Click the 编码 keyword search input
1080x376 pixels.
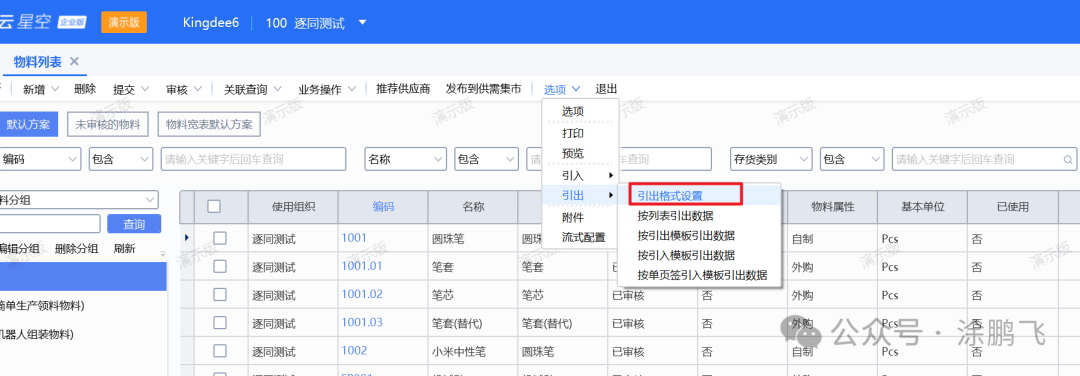coord(253,159)
